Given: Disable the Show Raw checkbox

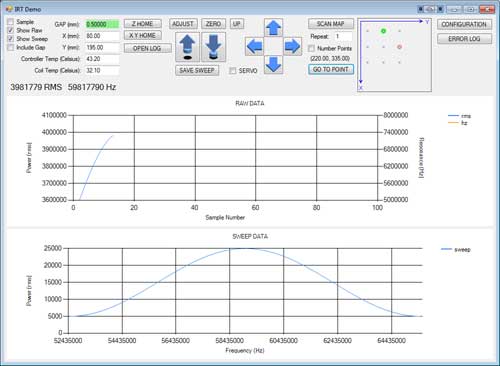Looking at the screenshot, I should 11,30.
